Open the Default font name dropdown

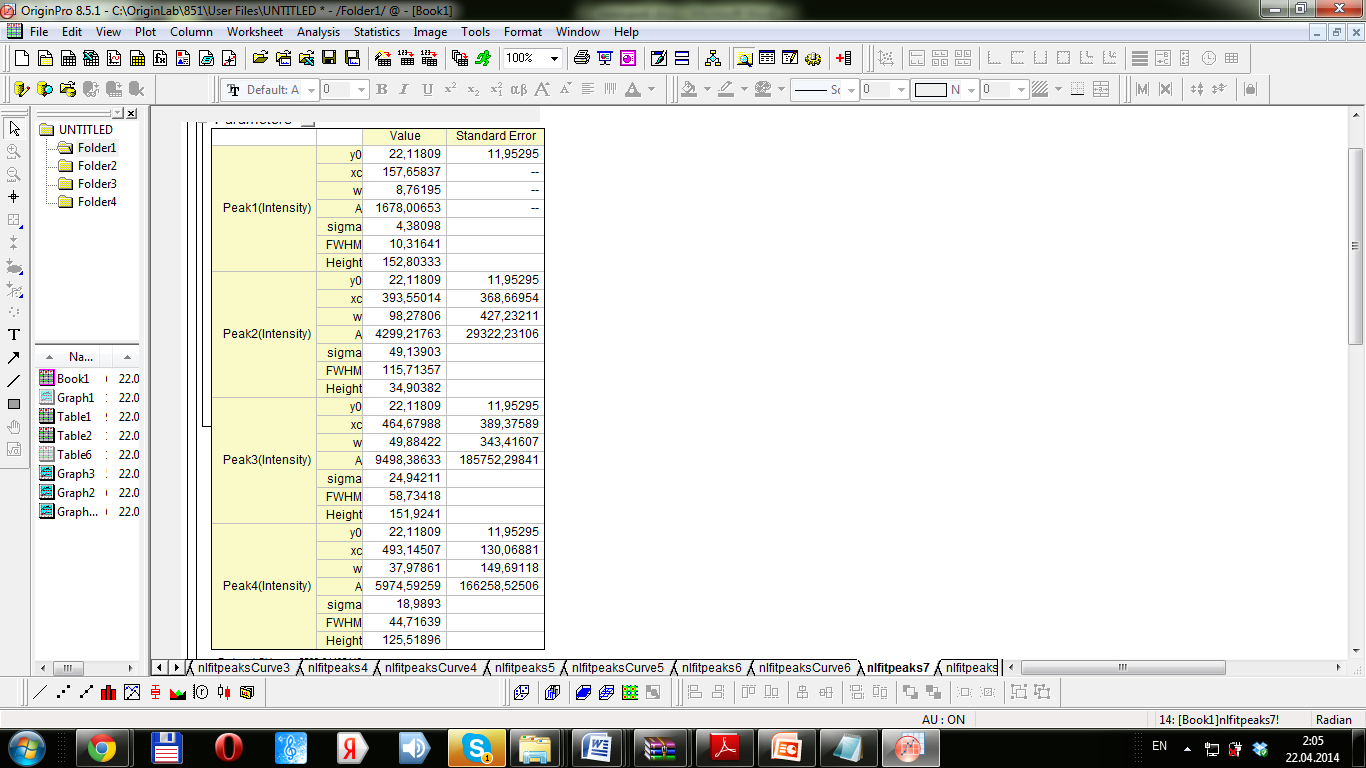(x=311, y=90)
